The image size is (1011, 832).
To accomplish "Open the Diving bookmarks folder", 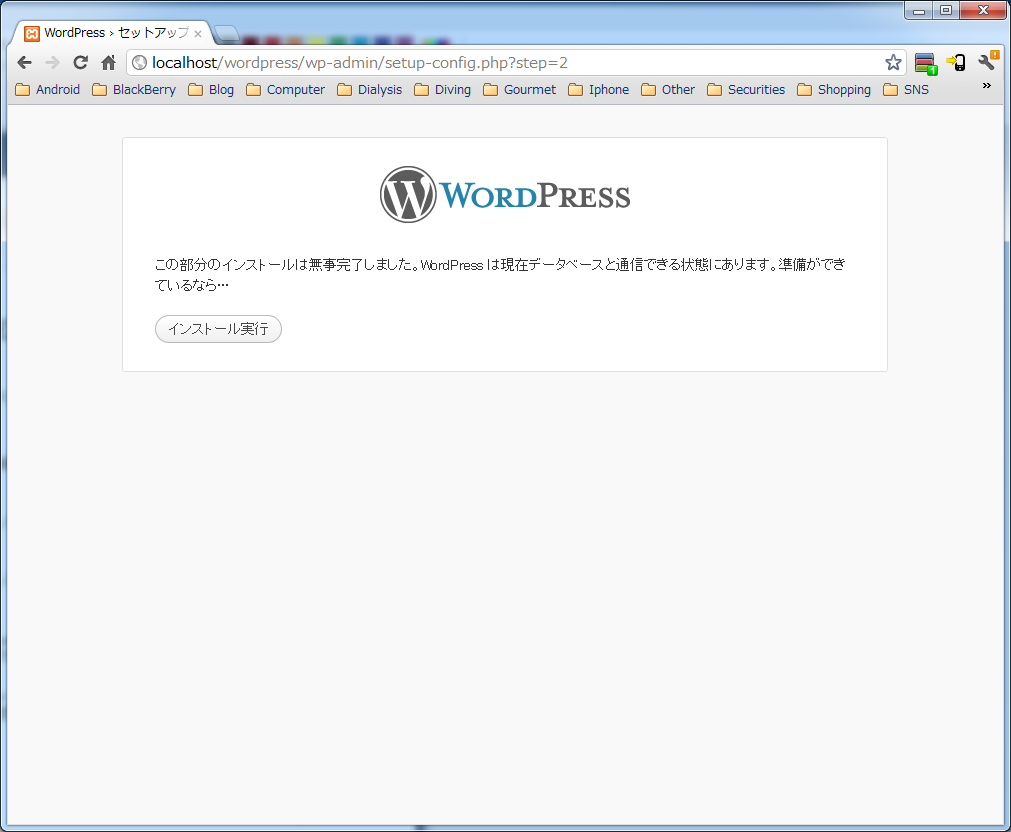I will 442,90.
